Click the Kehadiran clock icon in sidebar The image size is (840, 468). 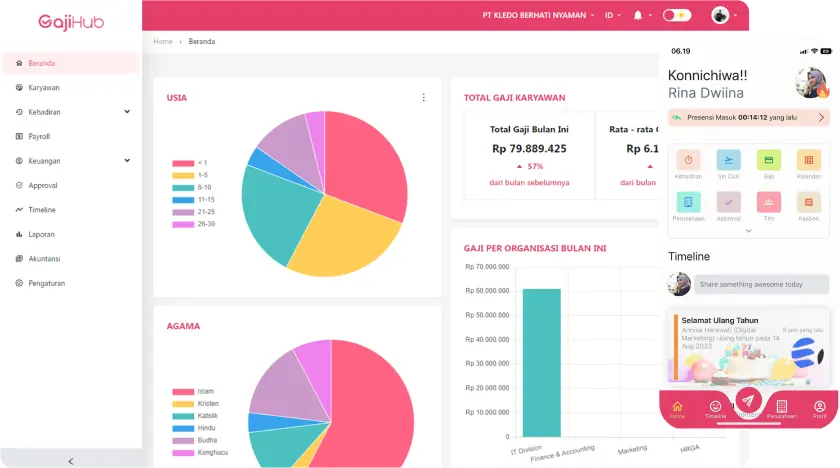(x=19, y=112)
